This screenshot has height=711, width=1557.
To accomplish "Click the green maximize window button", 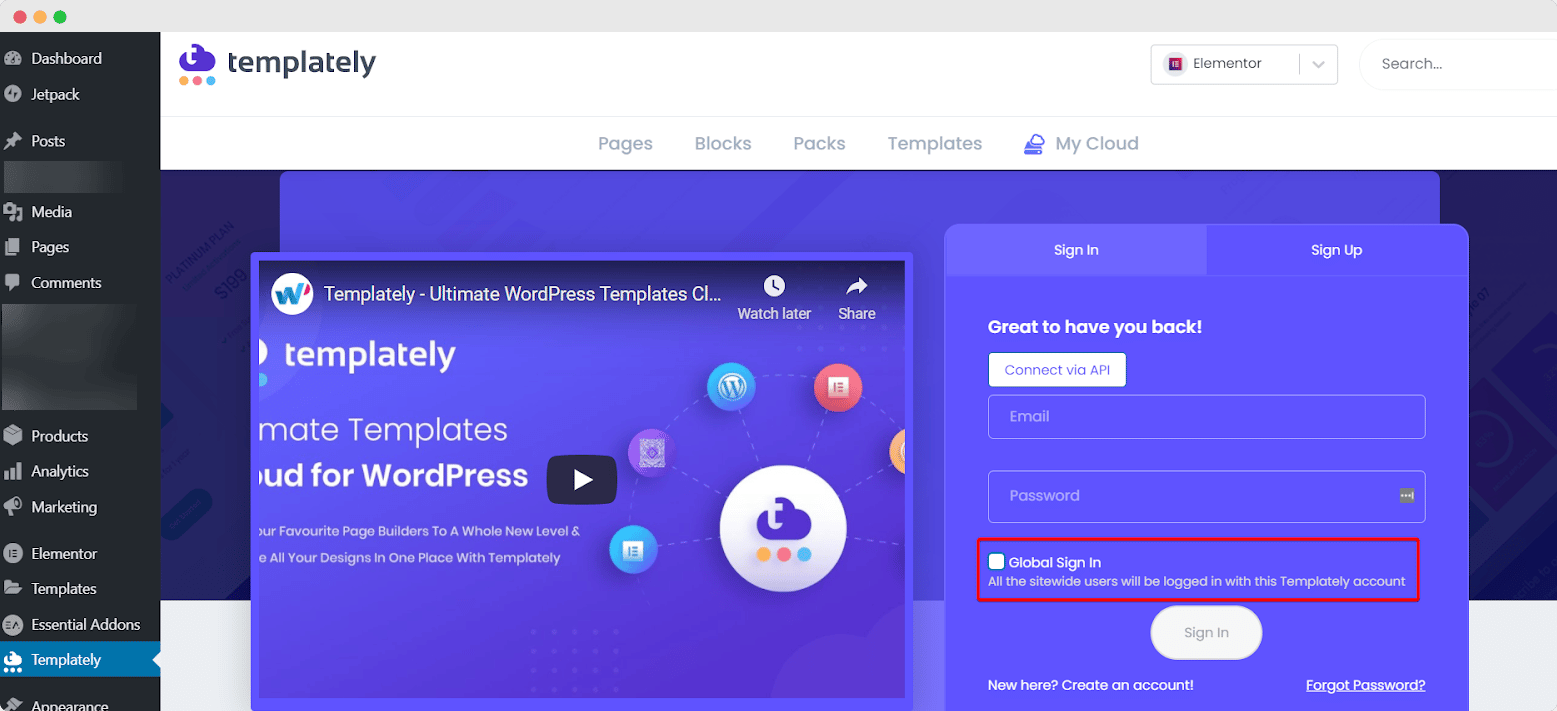I will [60, 17].
